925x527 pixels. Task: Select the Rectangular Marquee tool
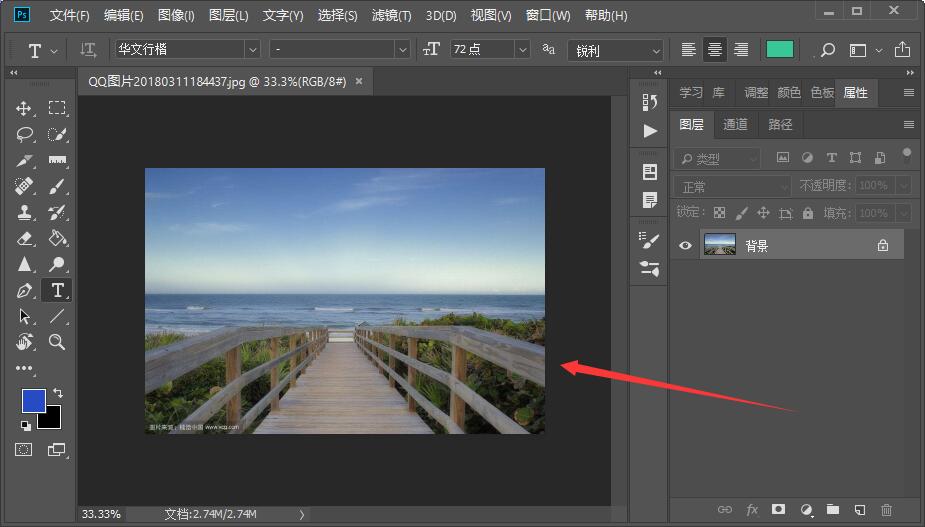click(57, 108)
